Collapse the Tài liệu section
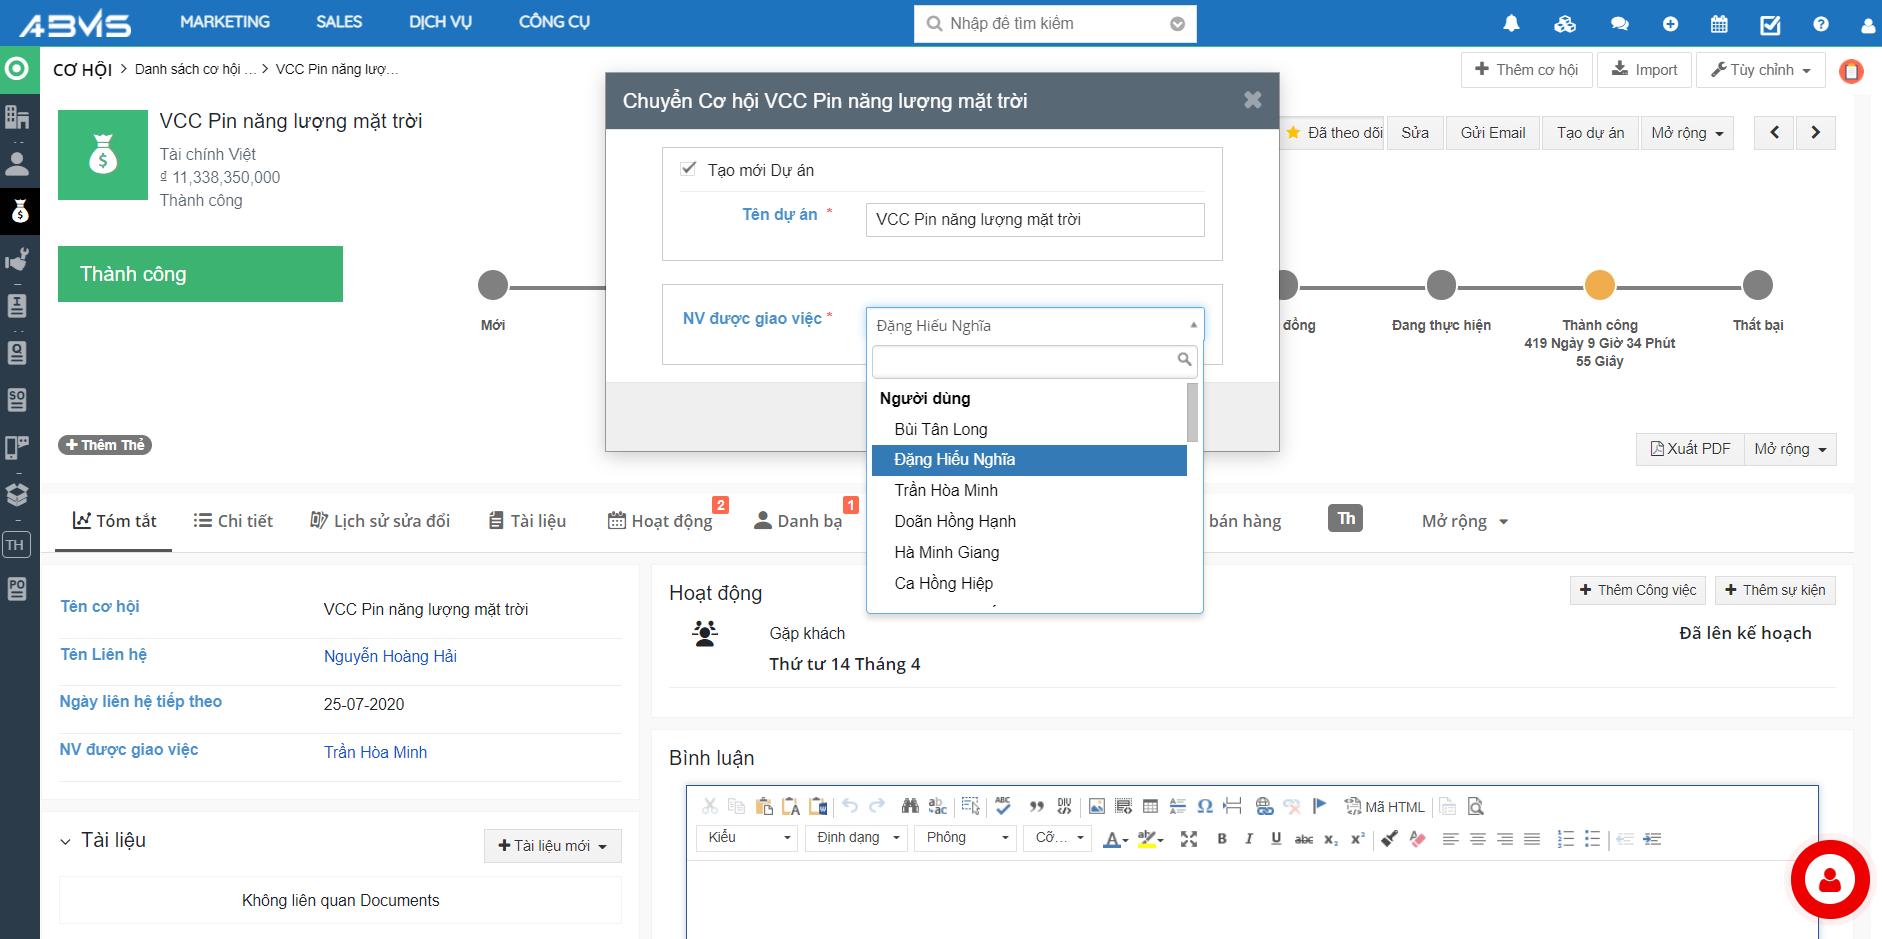The width and height of the screenshot is (1882, 939). tap(66, 841)
